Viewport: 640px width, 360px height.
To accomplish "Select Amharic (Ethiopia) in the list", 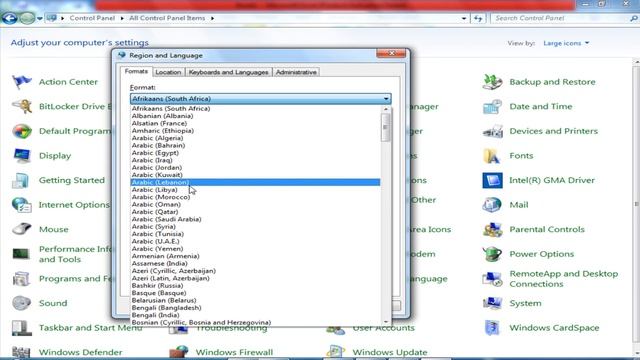I will [x=255, y=131].
